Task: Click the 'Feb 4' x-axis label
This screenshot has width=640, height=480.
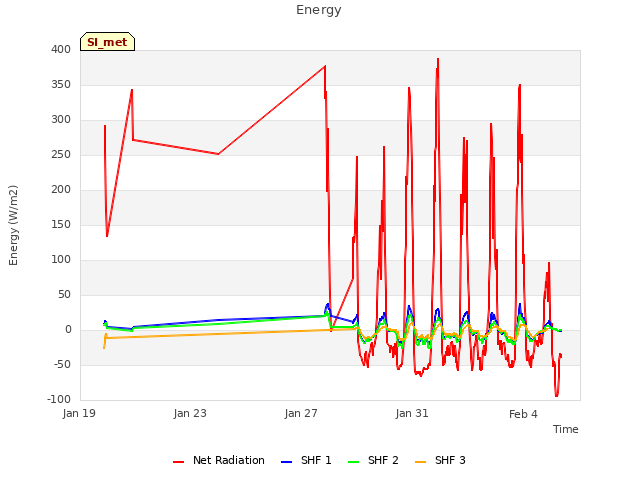Action: click(523, 414)
